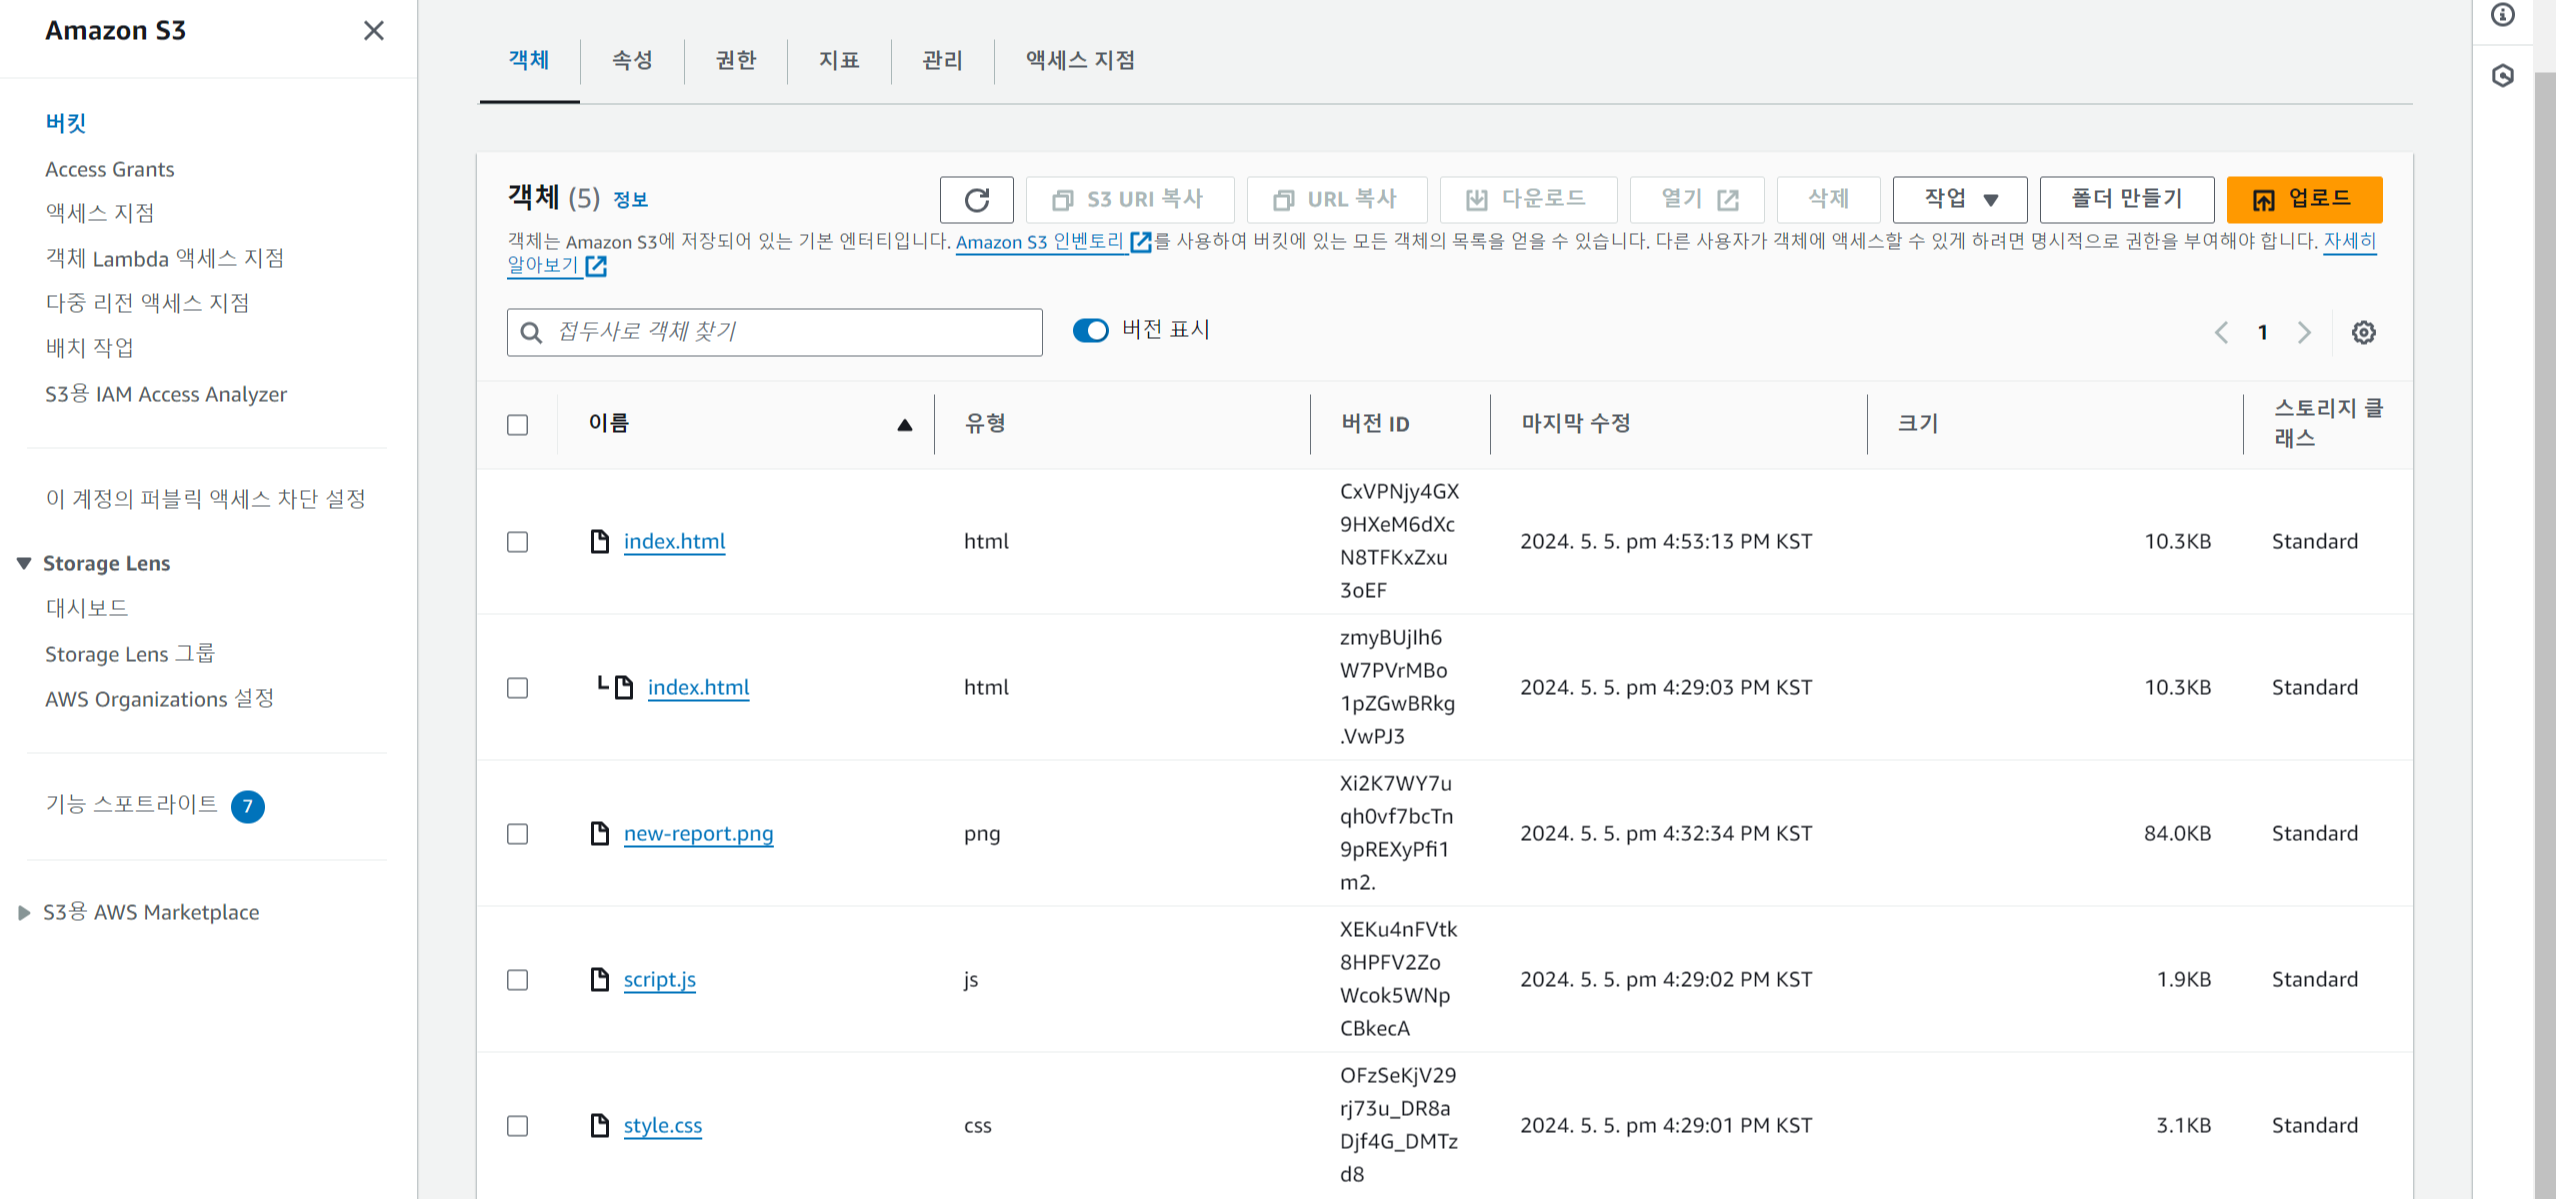Click the orange 업로드 button

(2303, 199)
